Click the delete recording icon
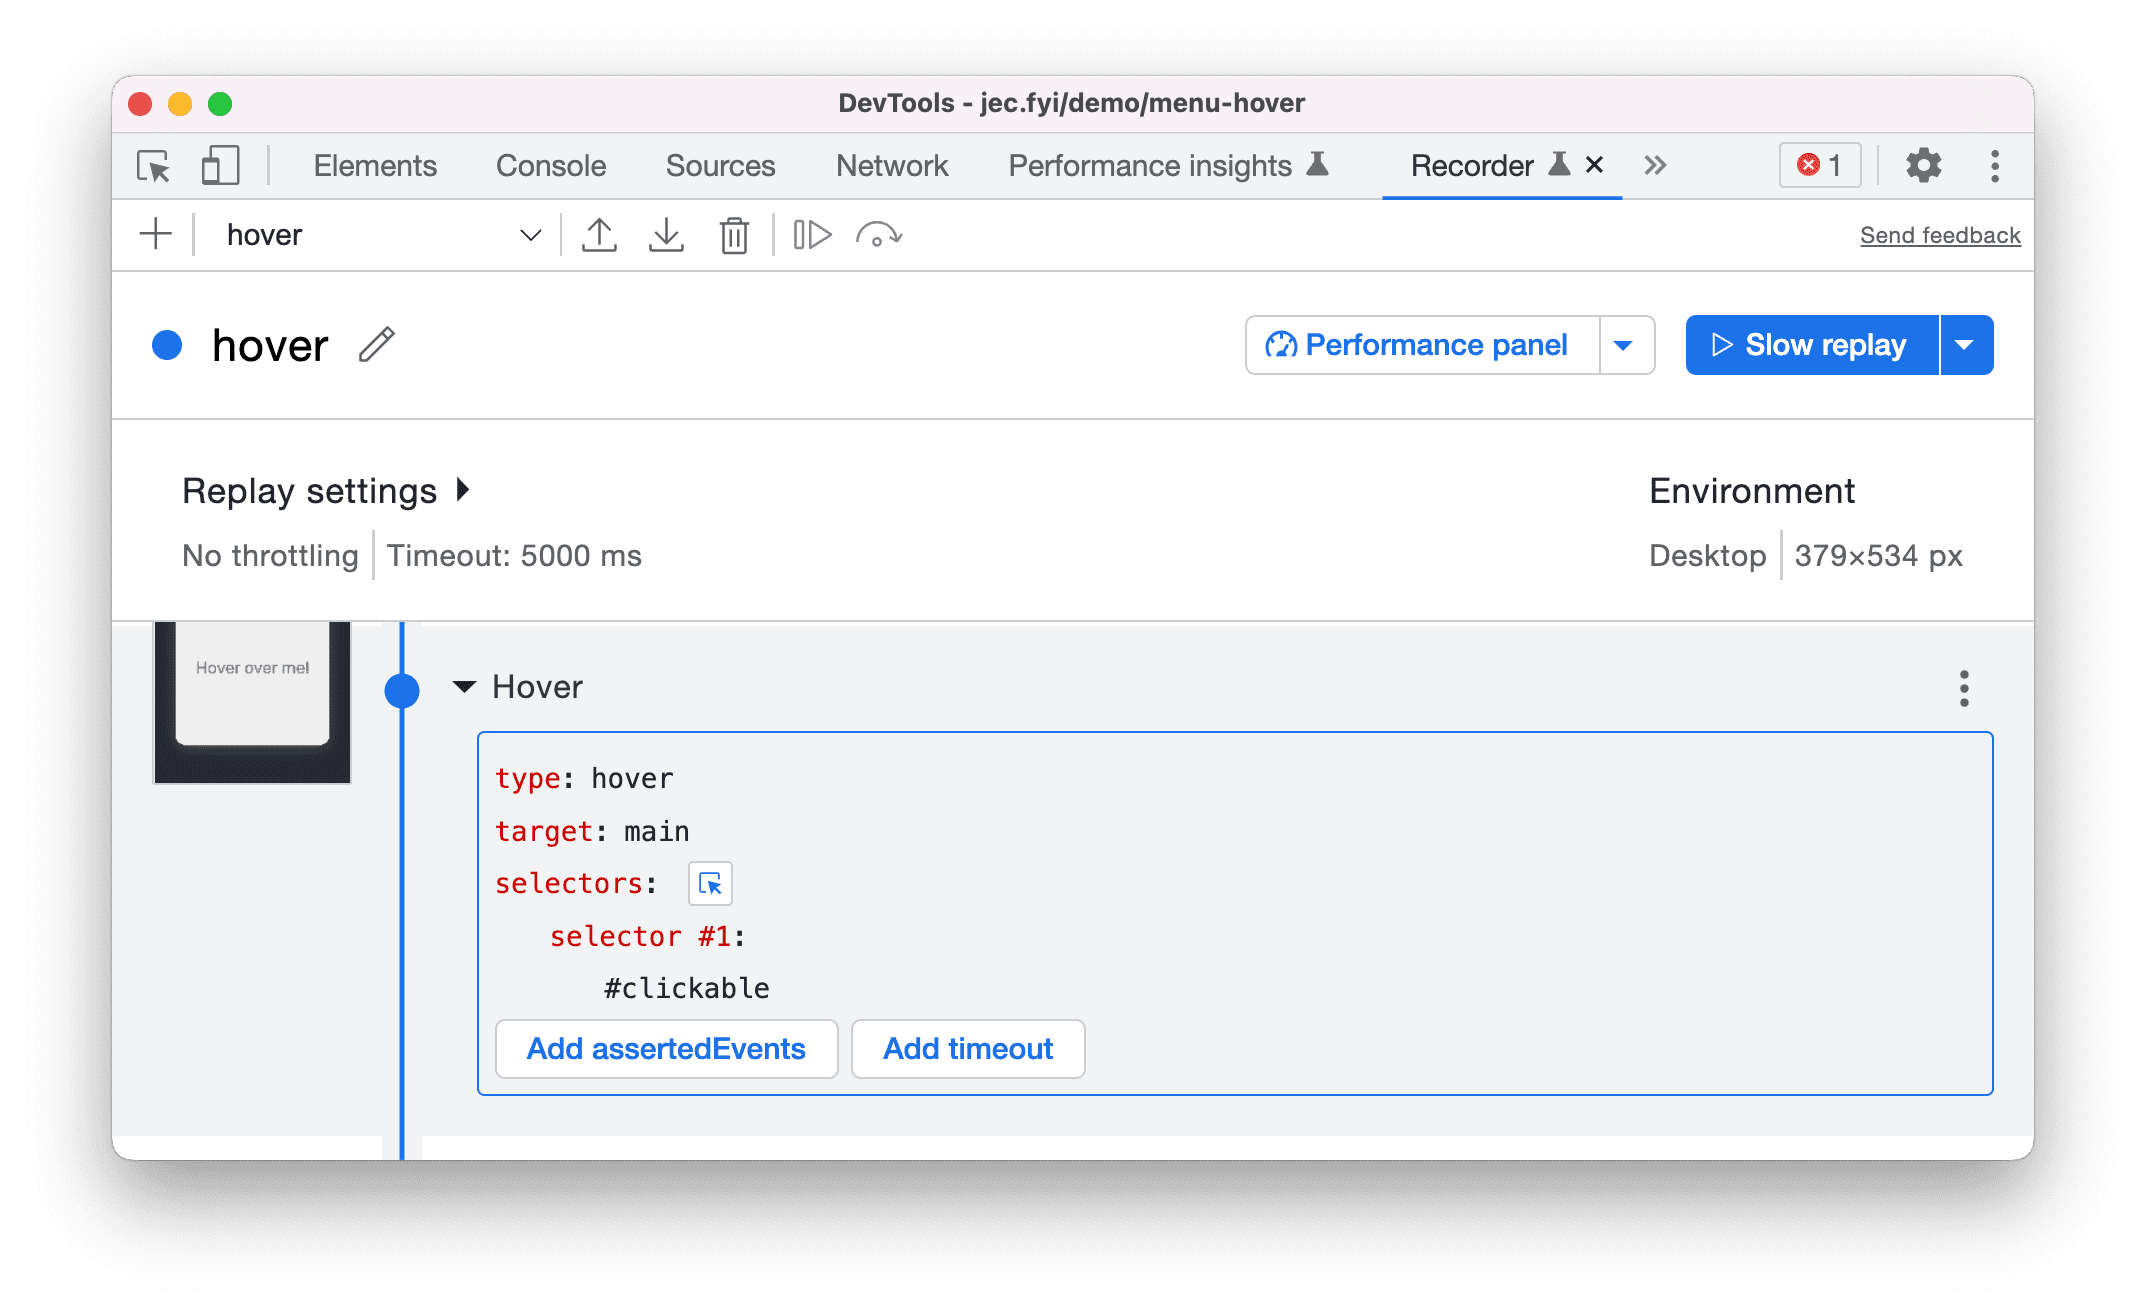Viewport: 2146px width, 1308px height. coord(736,233)
